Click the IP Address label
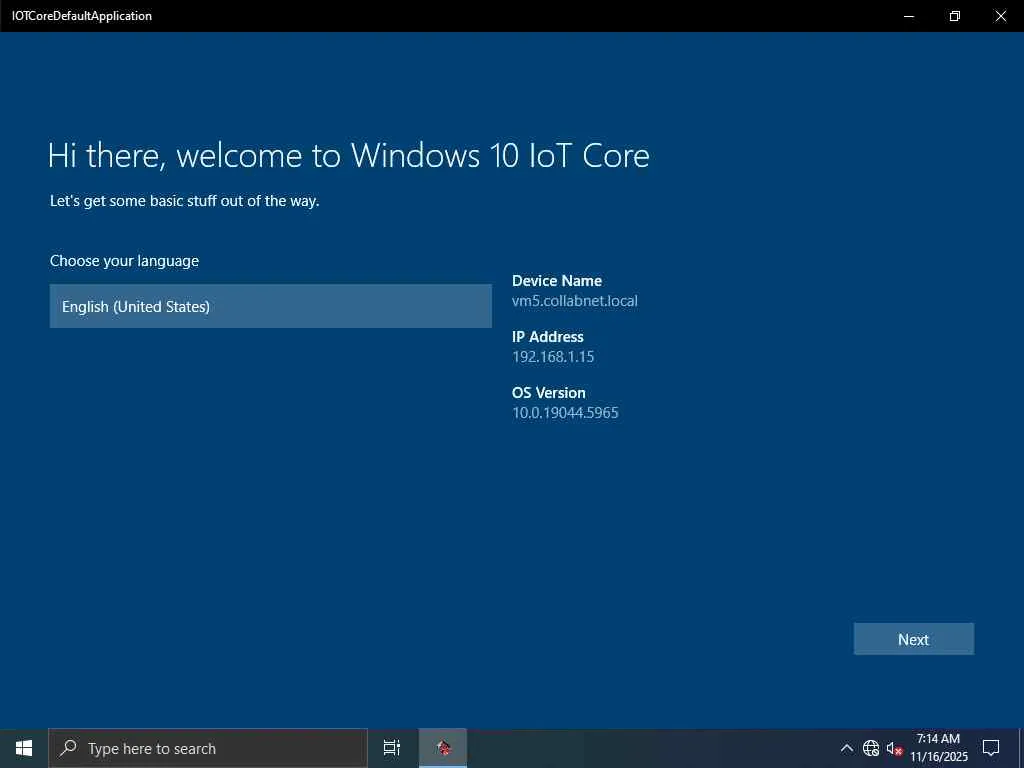Viewport: 1024px width, 768px height. point(548,337)
